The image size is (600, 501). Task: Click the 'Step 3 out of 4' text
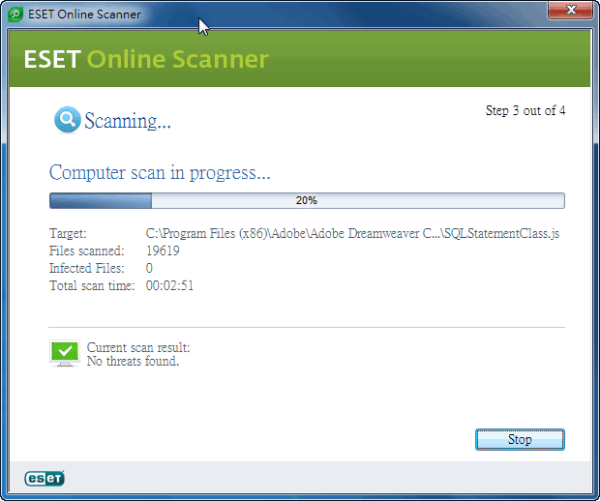[525, 111]
